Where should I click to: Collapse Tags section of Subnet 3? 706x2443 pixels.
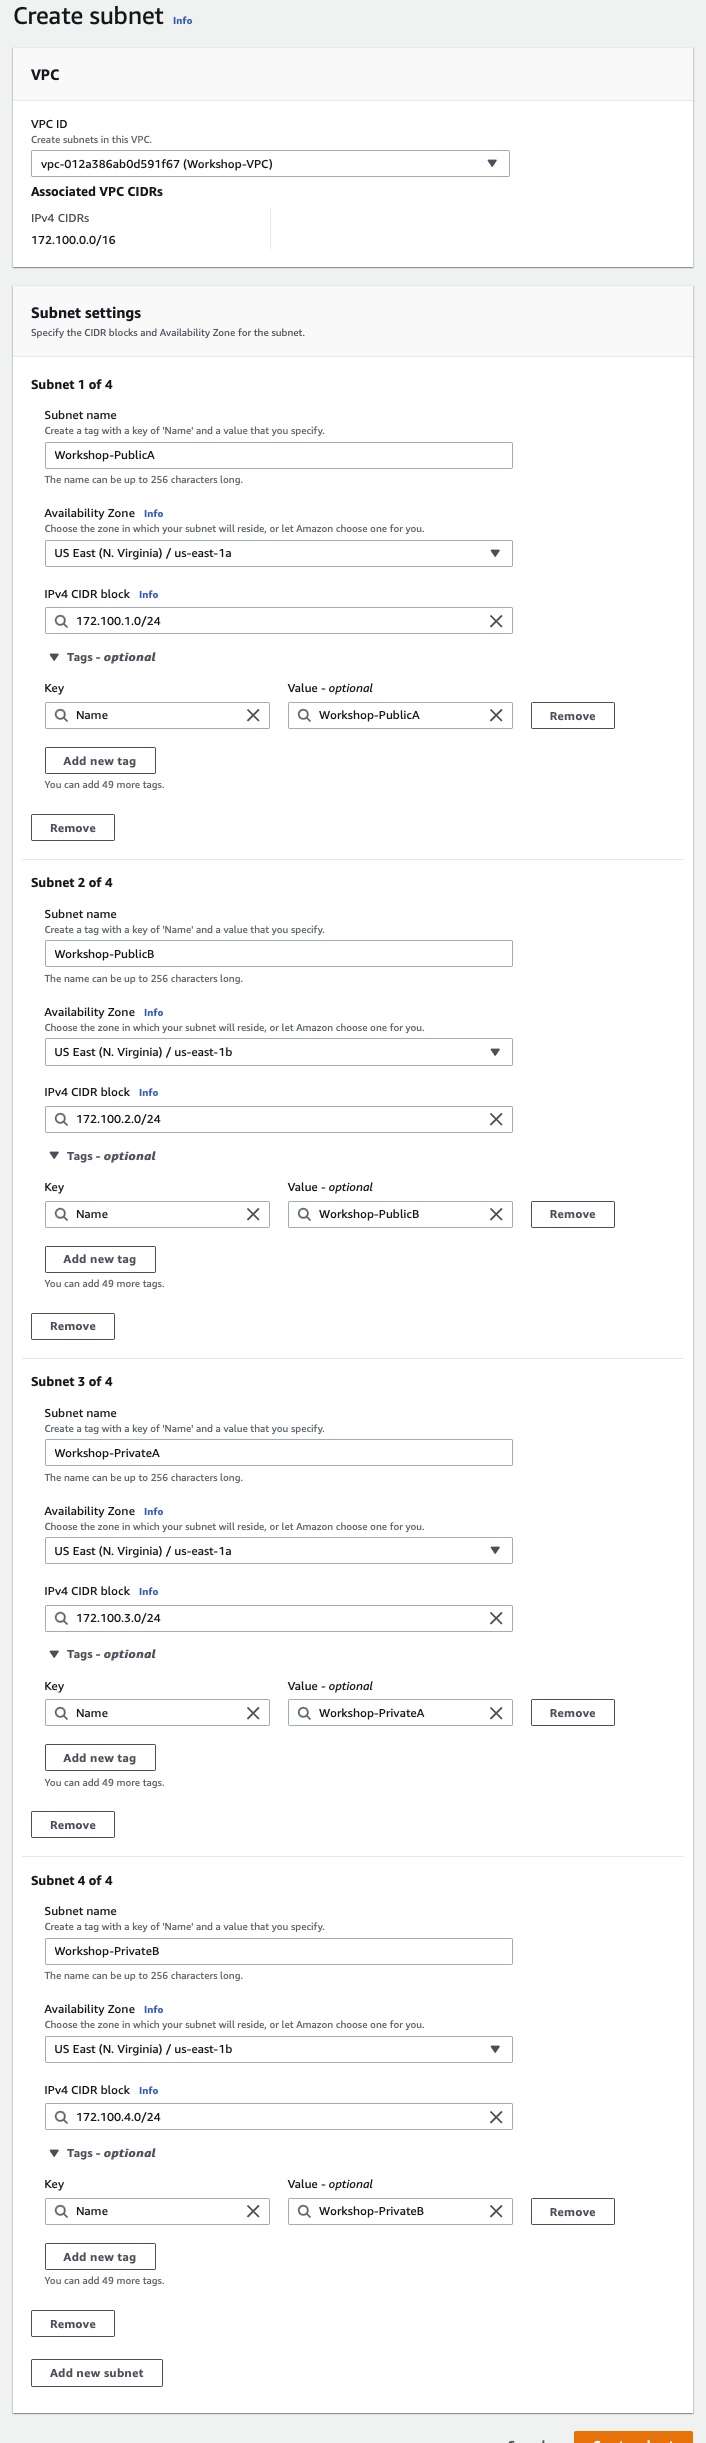[x=102, y=1654]
